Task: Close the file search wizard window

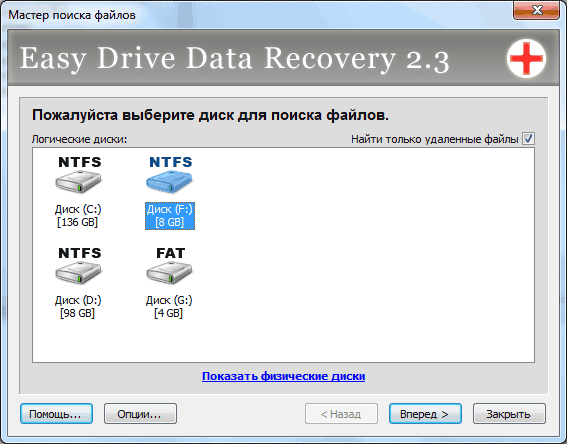Action: tap(536, 11)
